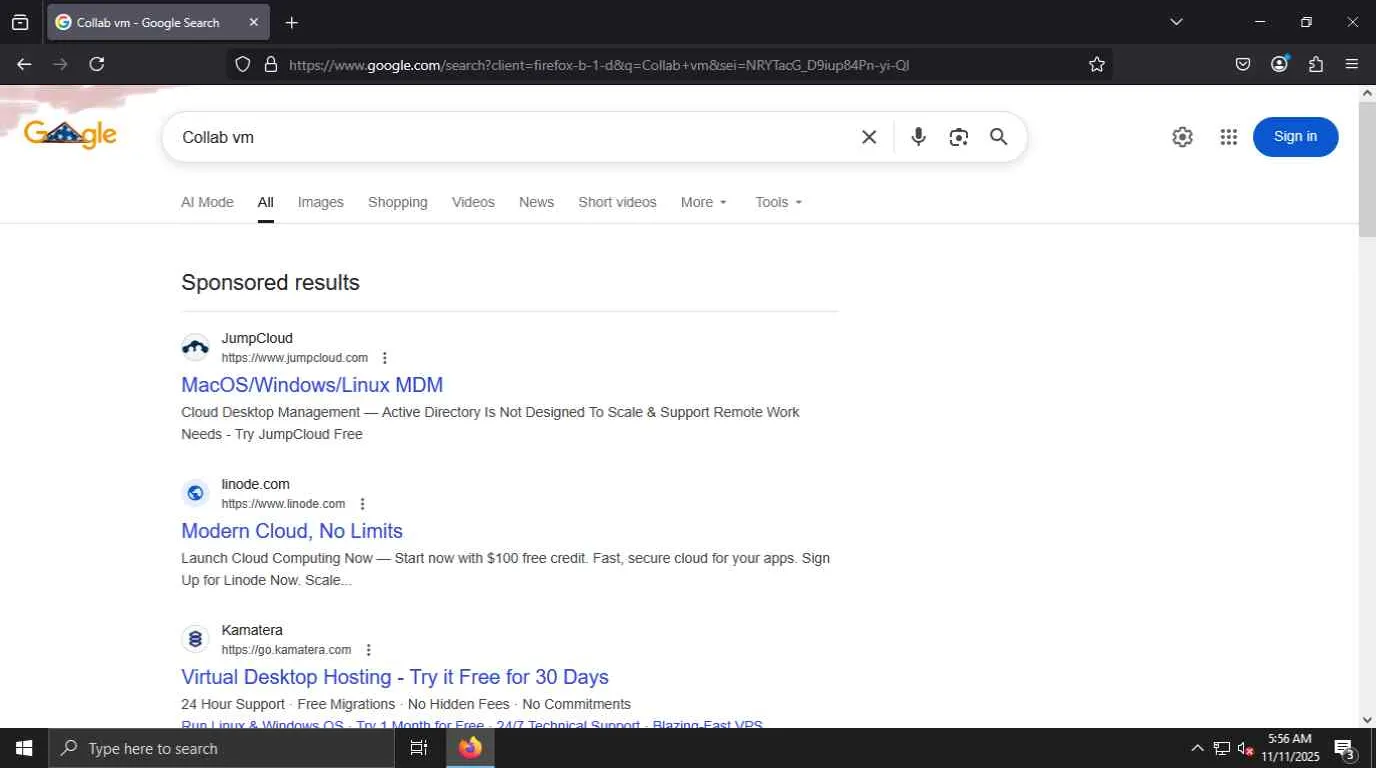Image resolution: width=1376 pixels, height=768 pixels.
Task: Switch to Shopping results tab
Action: [x=398, y=202]
